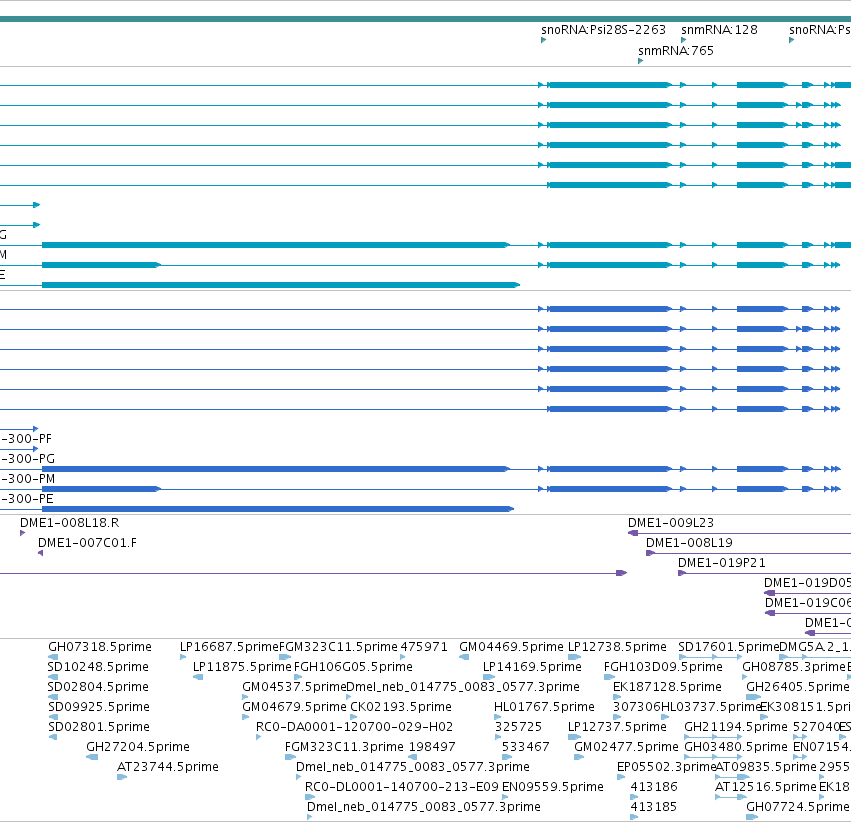Click the DME1-009L23 BAC label
The width and height of the screenshot is (851, 822).
click(x=671, y=523)
